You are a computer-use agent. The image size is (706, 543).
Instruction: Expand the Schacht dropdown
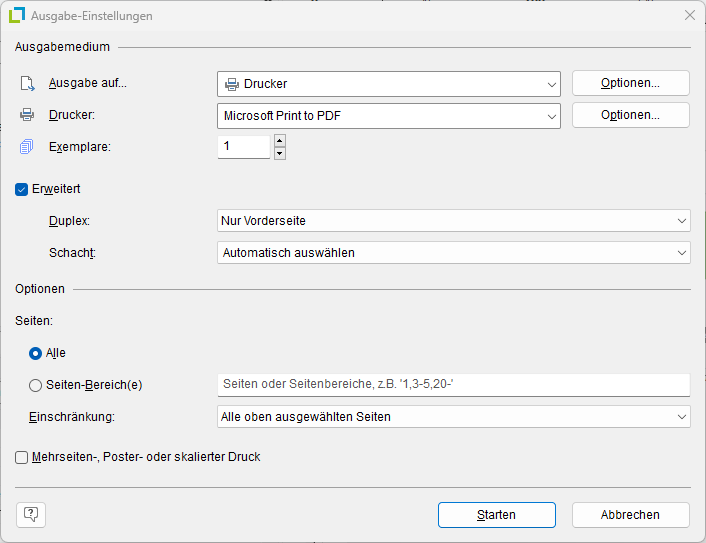[x=453, y=252]
